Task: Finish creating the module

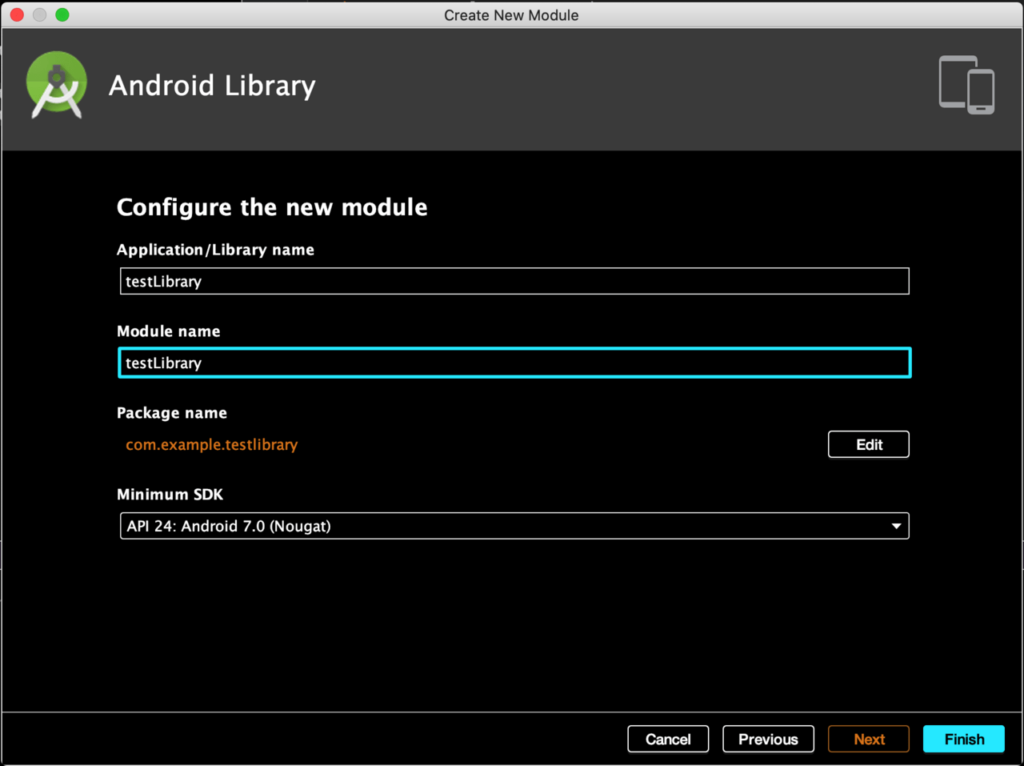Action: 964,739
